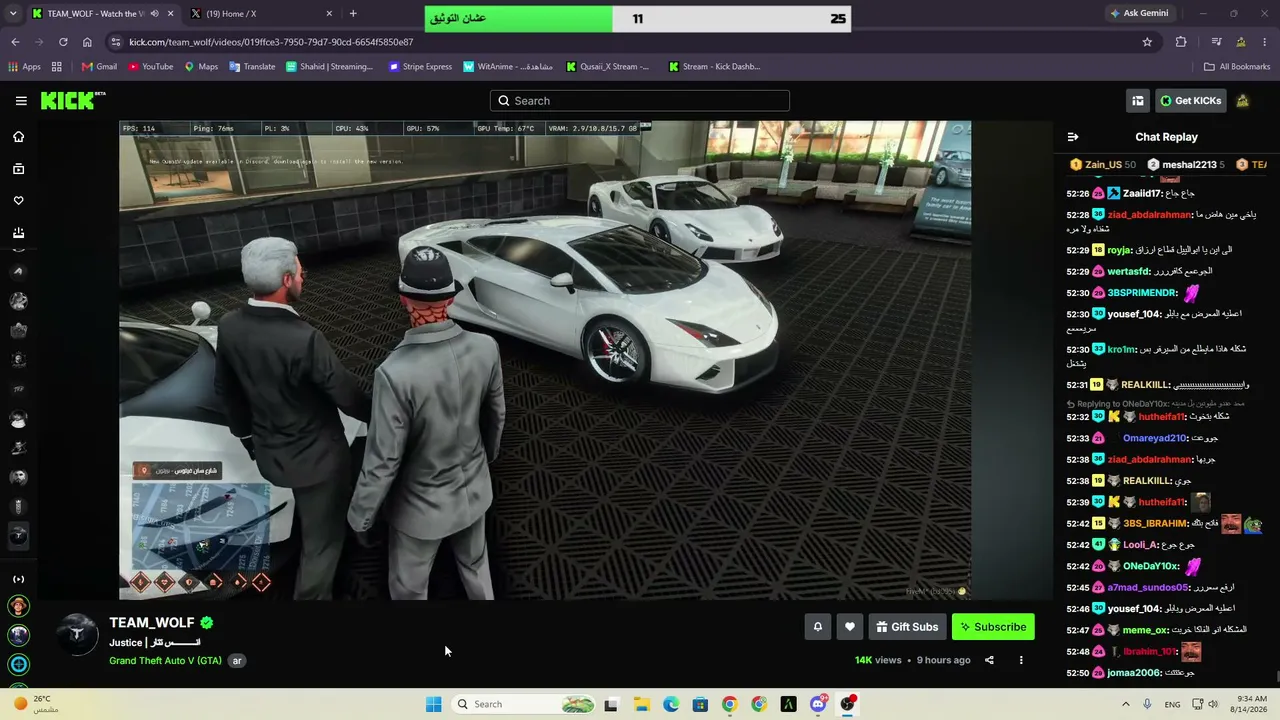Share this video

tap(989, 660)
